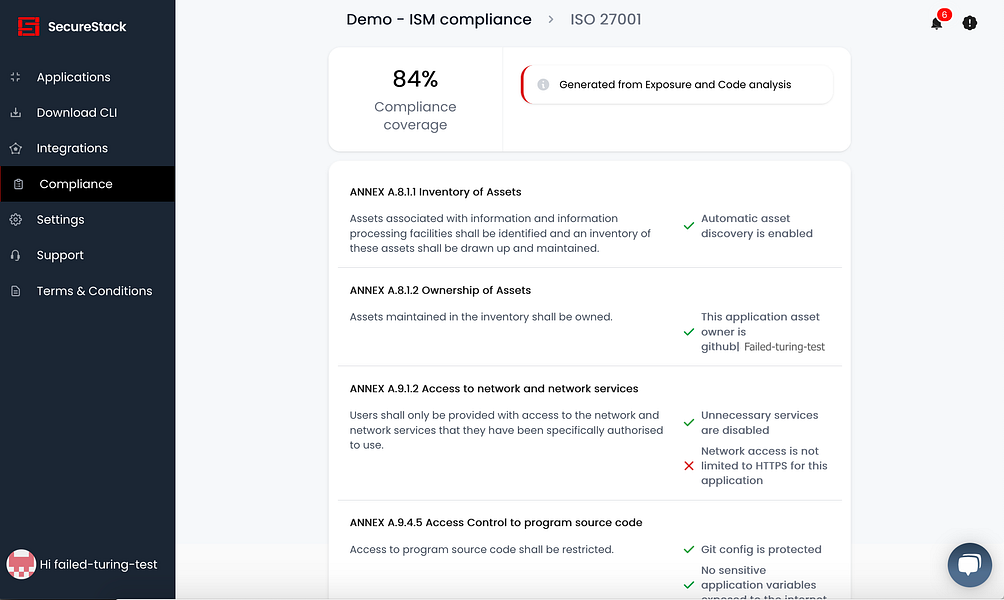Click Generated from Exposure and Code analysis
Screen dimensions: 1004x600
[675, 85]
